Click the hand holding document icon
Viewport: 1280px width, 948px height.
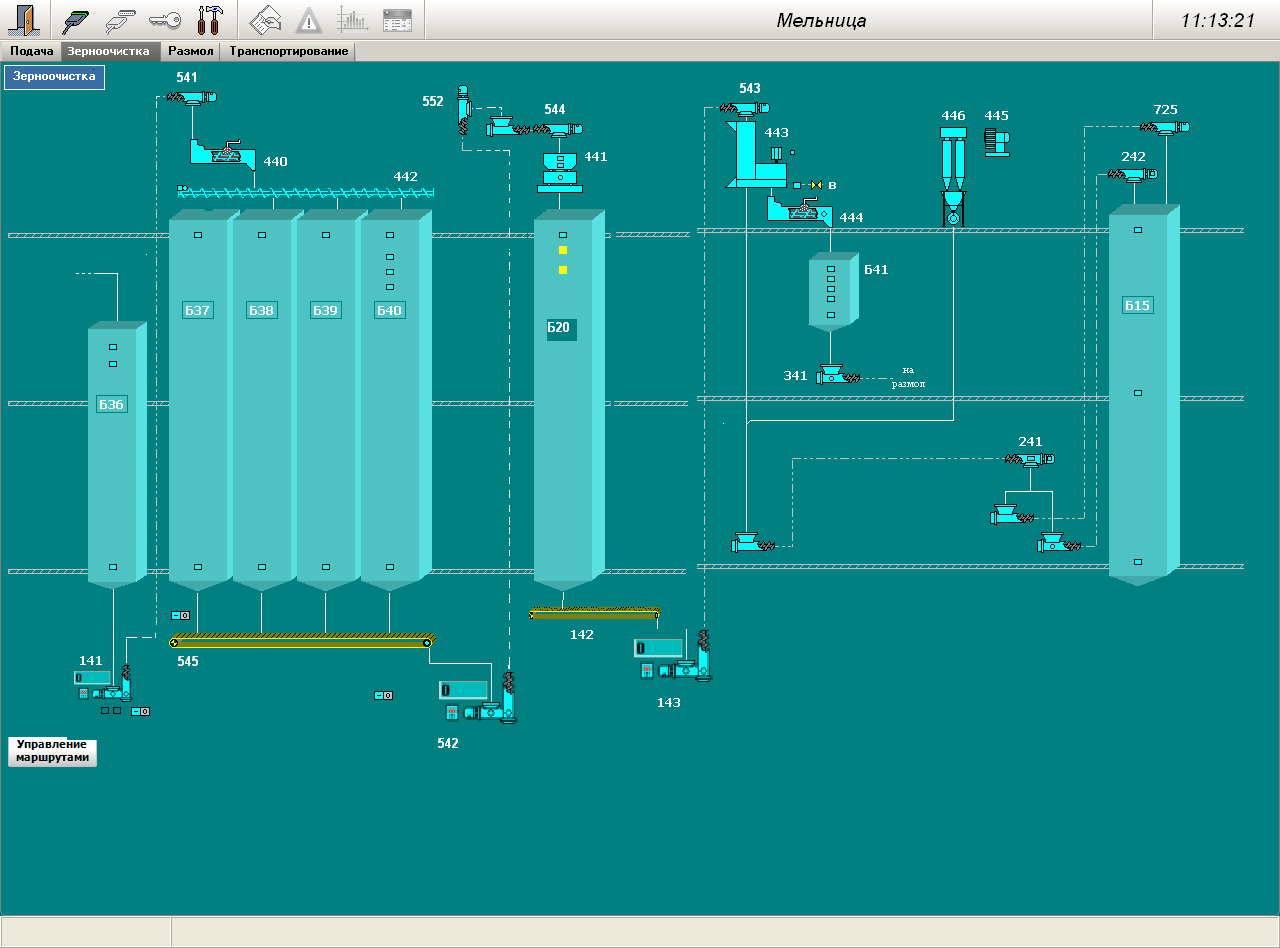(265, 19)
